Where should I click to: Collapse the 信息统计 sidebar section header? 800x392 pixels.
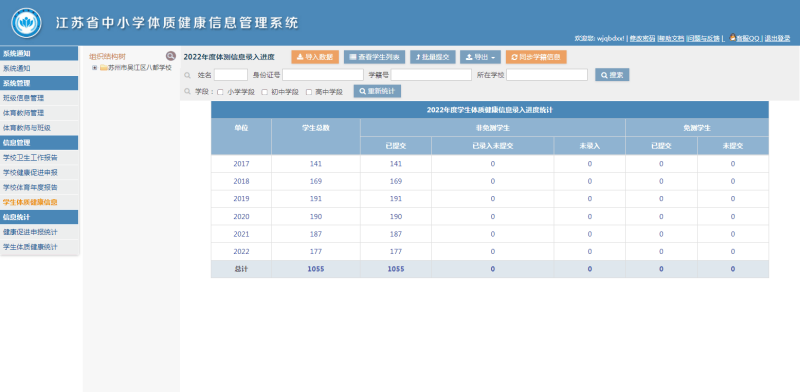pos(39,217)
